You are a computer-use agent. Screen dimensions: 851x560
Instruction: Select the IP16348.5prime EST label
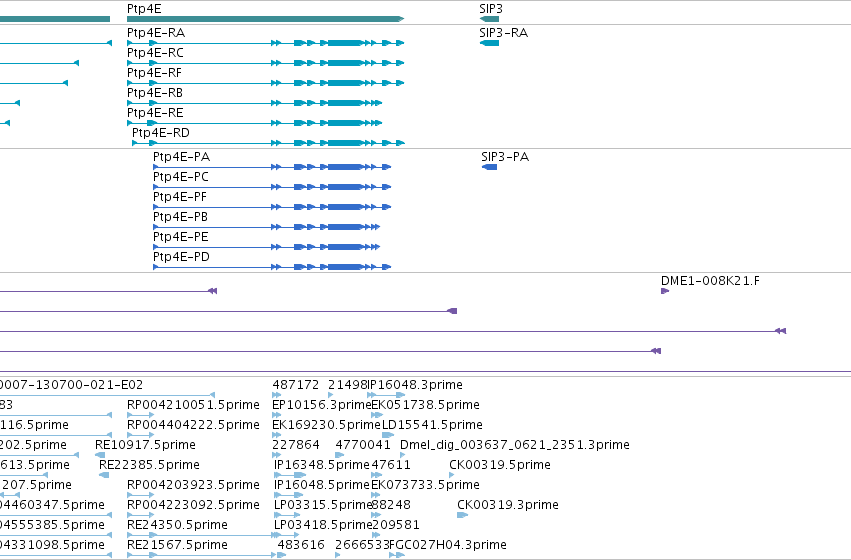[x=322, y=466]
